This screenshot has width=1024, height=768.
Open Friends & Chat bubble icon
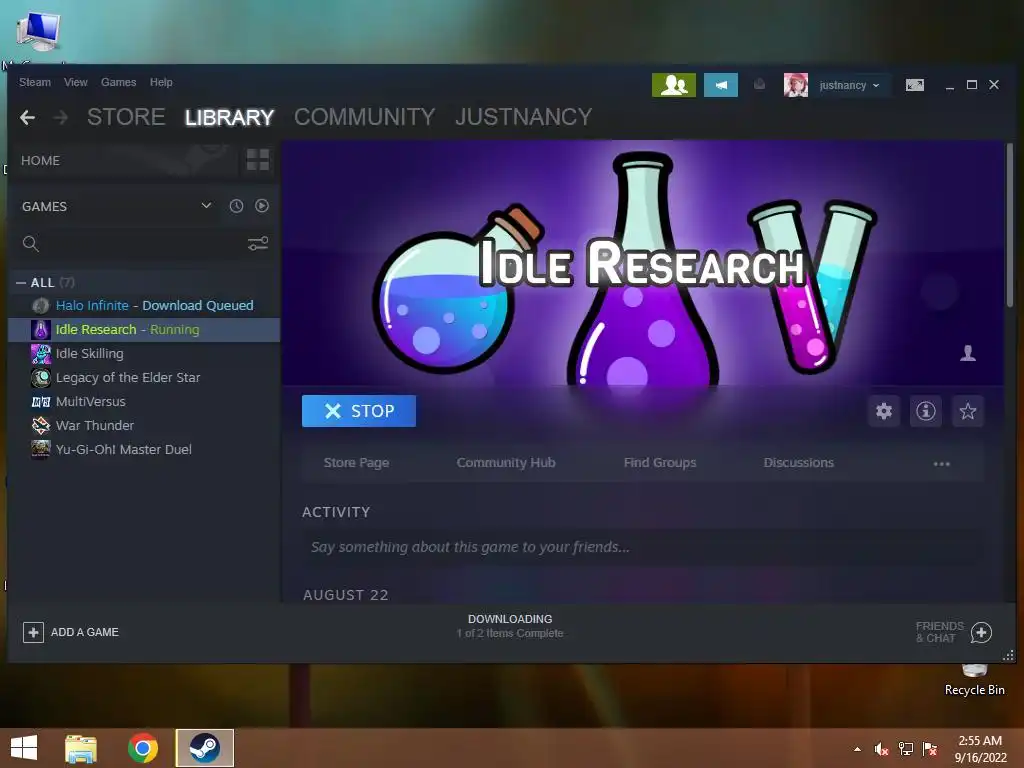[x=981, y=632]
